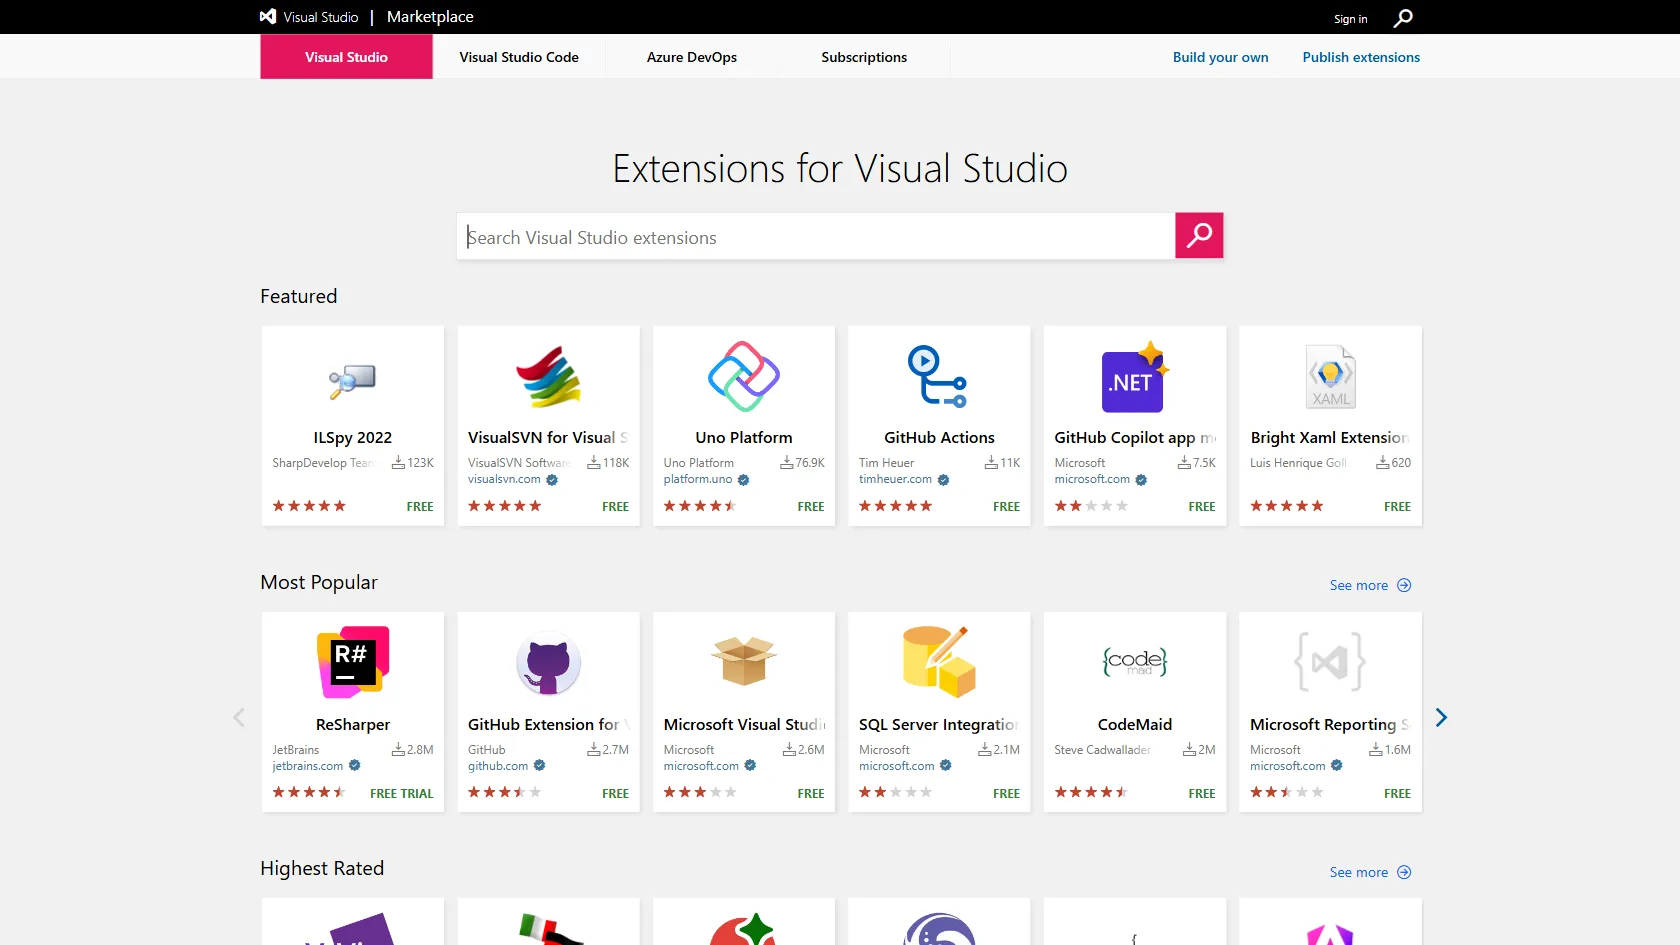Image resolution: width=1680 pixels, height=945 pixels.
Task: Click the pink search submit button
Action: click(1199, 236)
